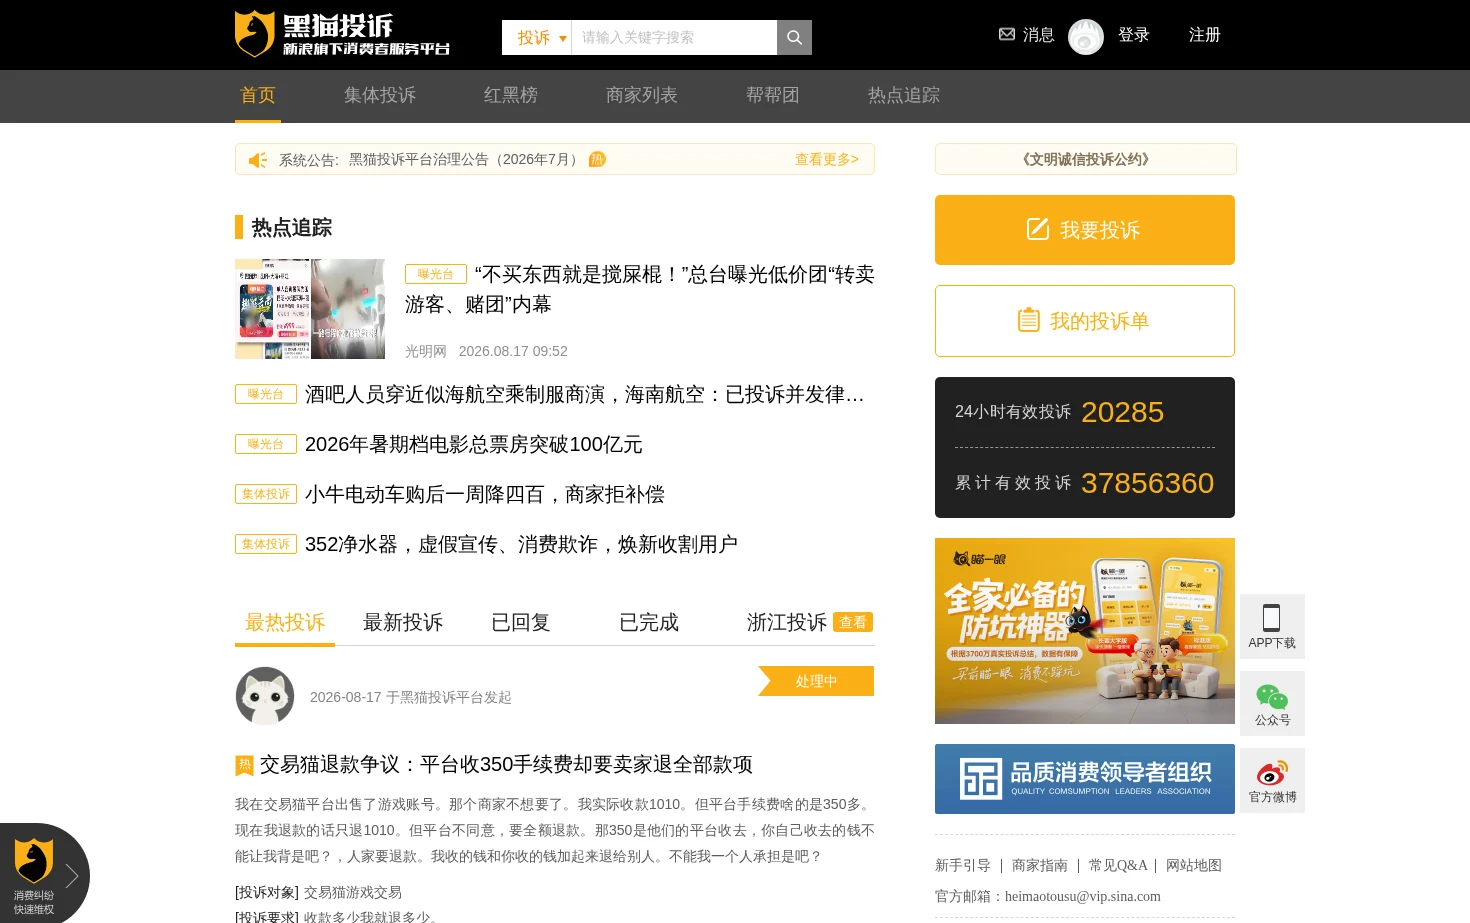This screenshot has height=923, width=1470.
Task: Open the 集体投诉 nav item
Action: [379, 95]
